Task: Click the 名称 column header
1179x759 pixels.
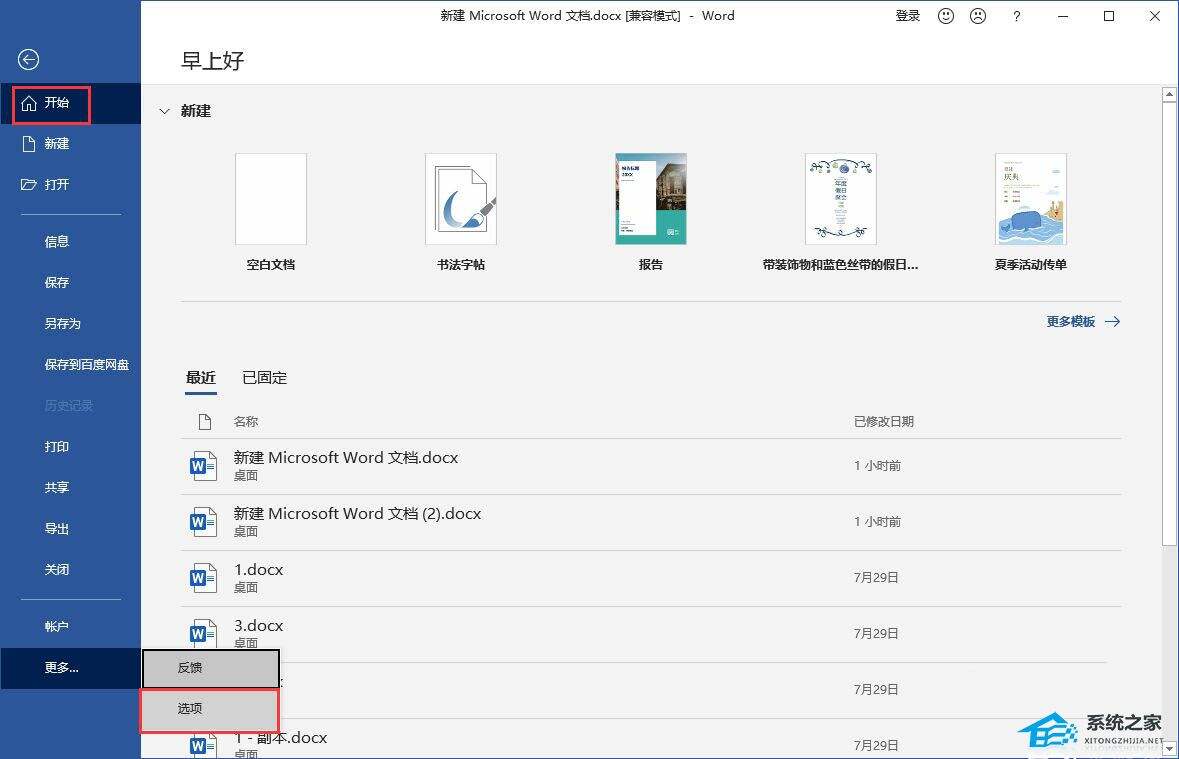Action: pyautogui.click(x=246, y=422)
